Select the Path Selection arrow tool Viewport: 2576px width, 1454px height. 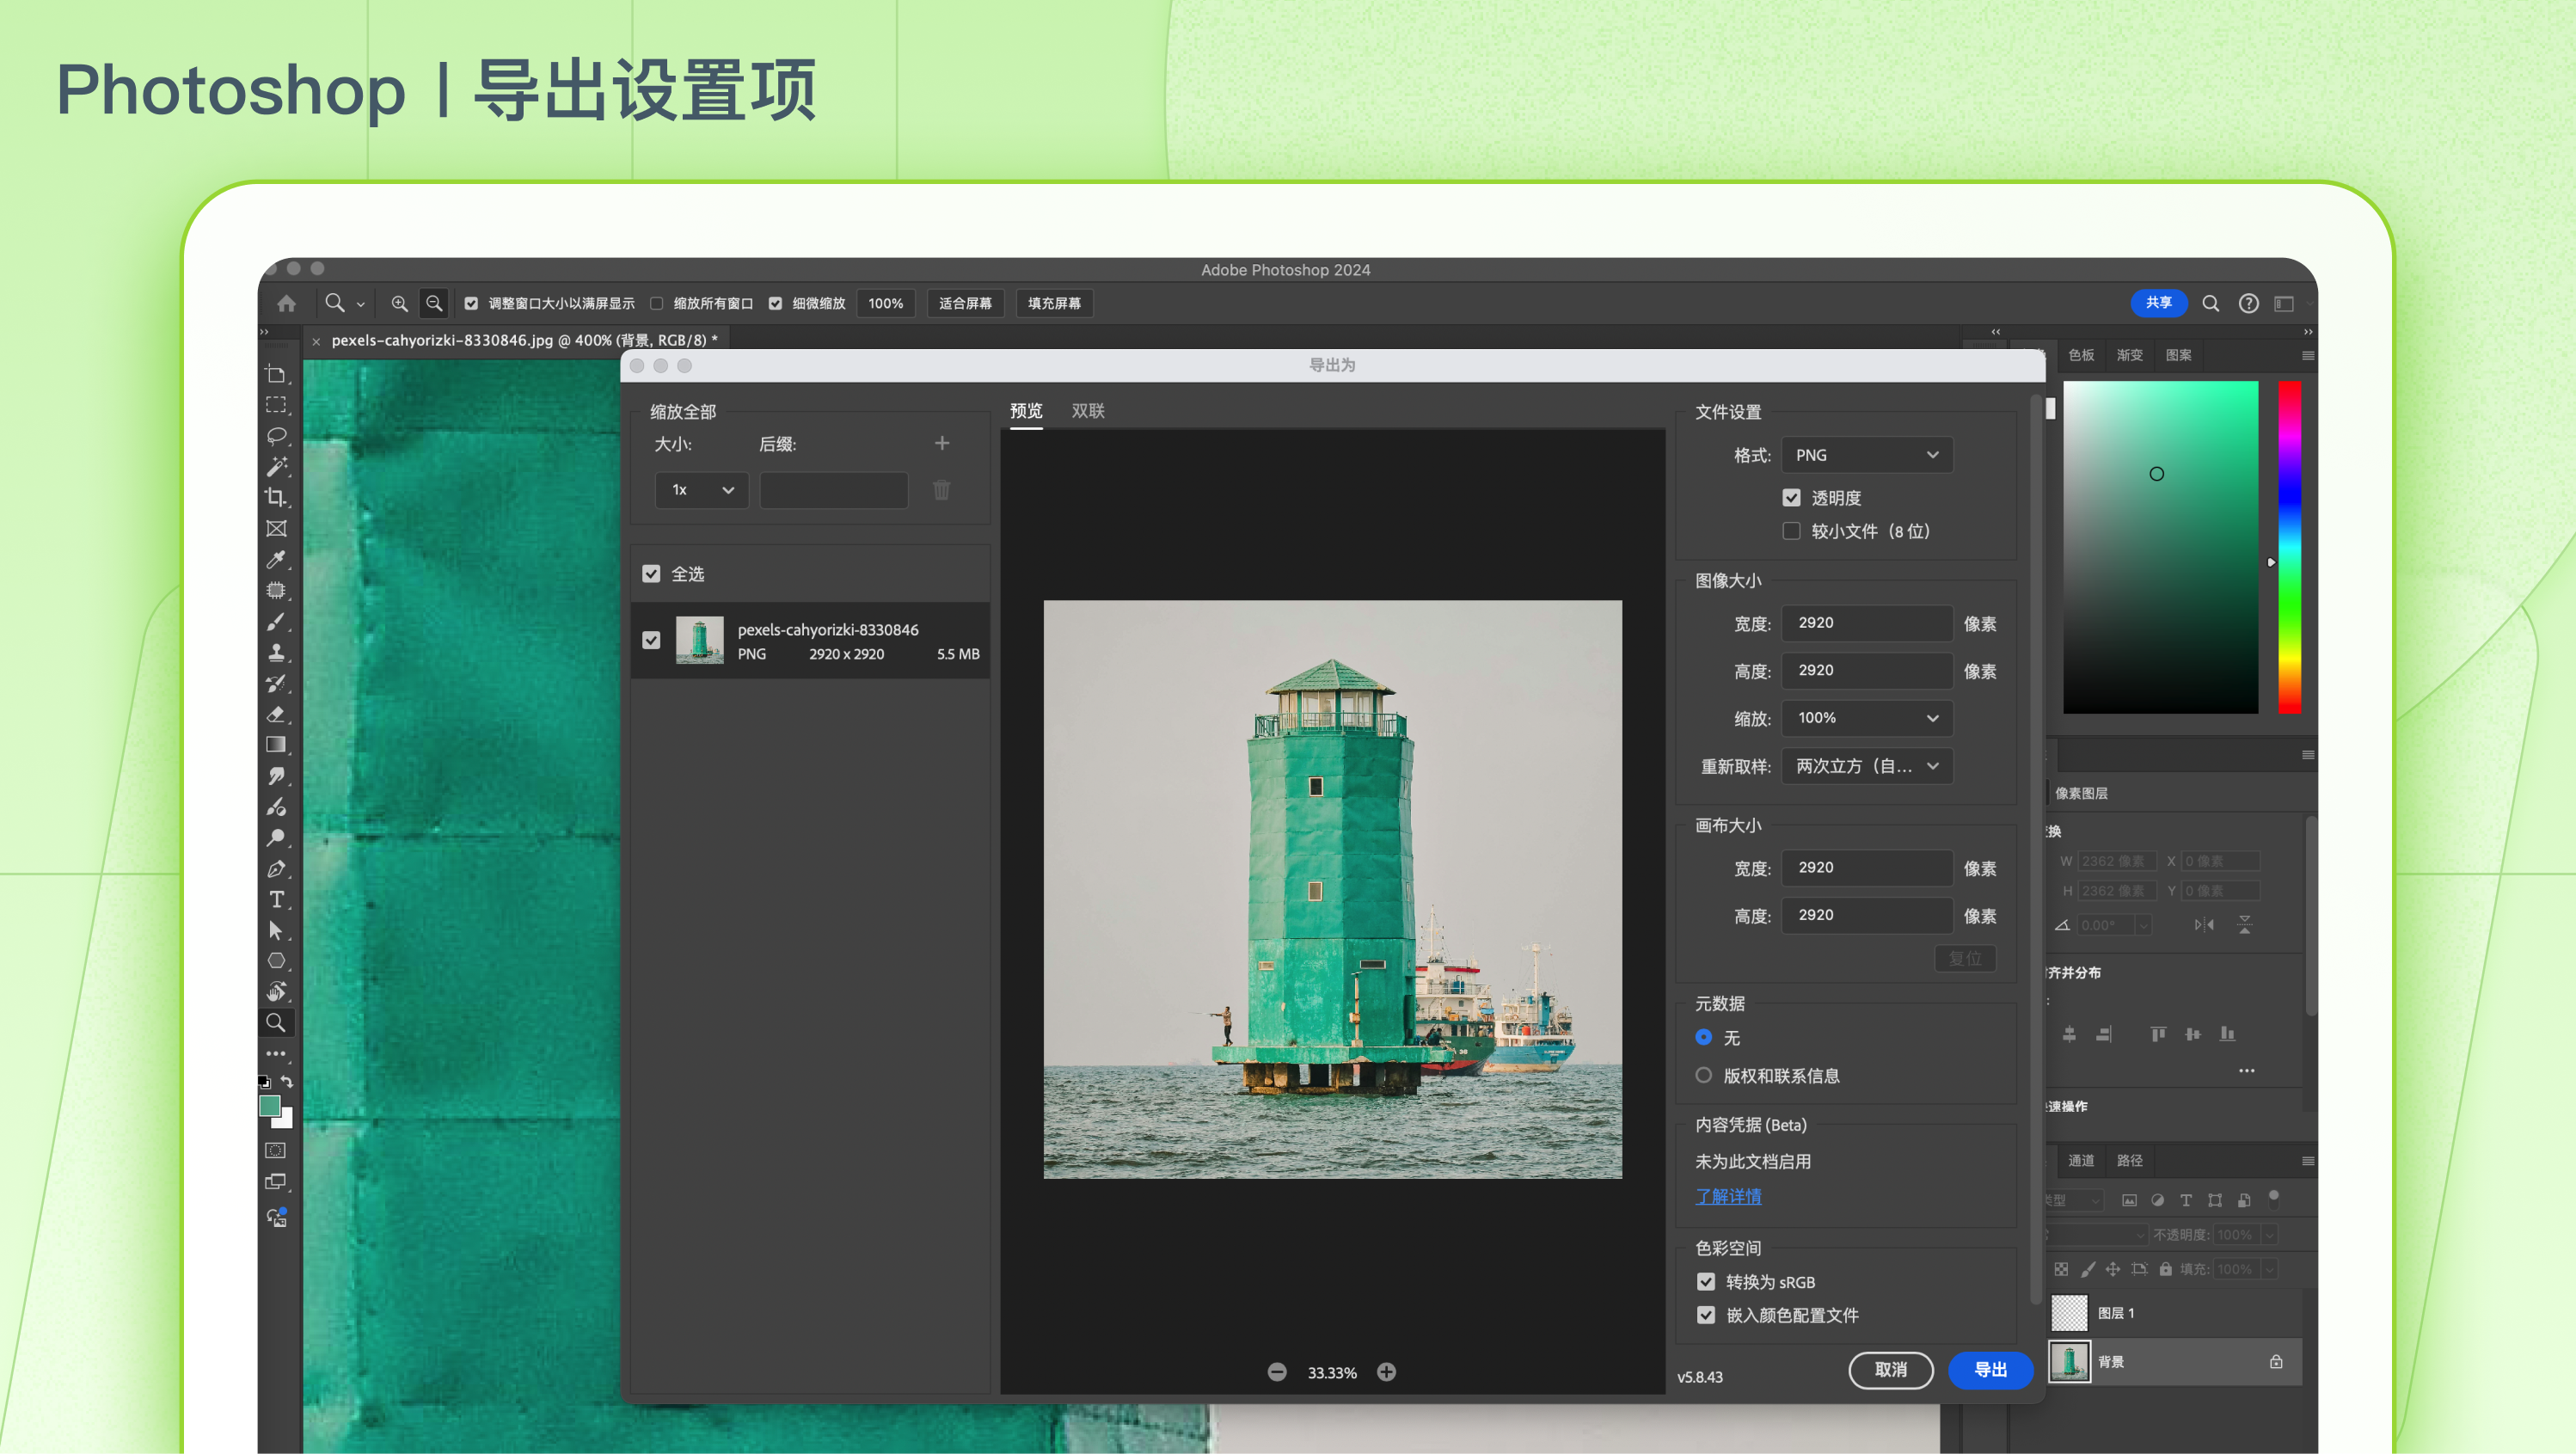coord(276,931)
